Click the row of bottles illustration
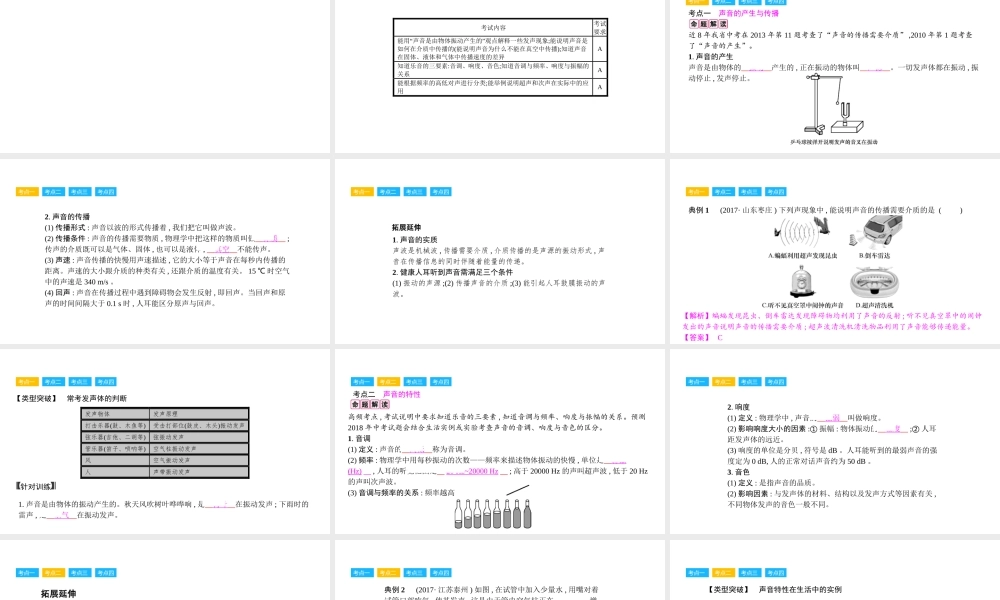The width and height of the screenshot is (1000, 600). coord(492,513)
